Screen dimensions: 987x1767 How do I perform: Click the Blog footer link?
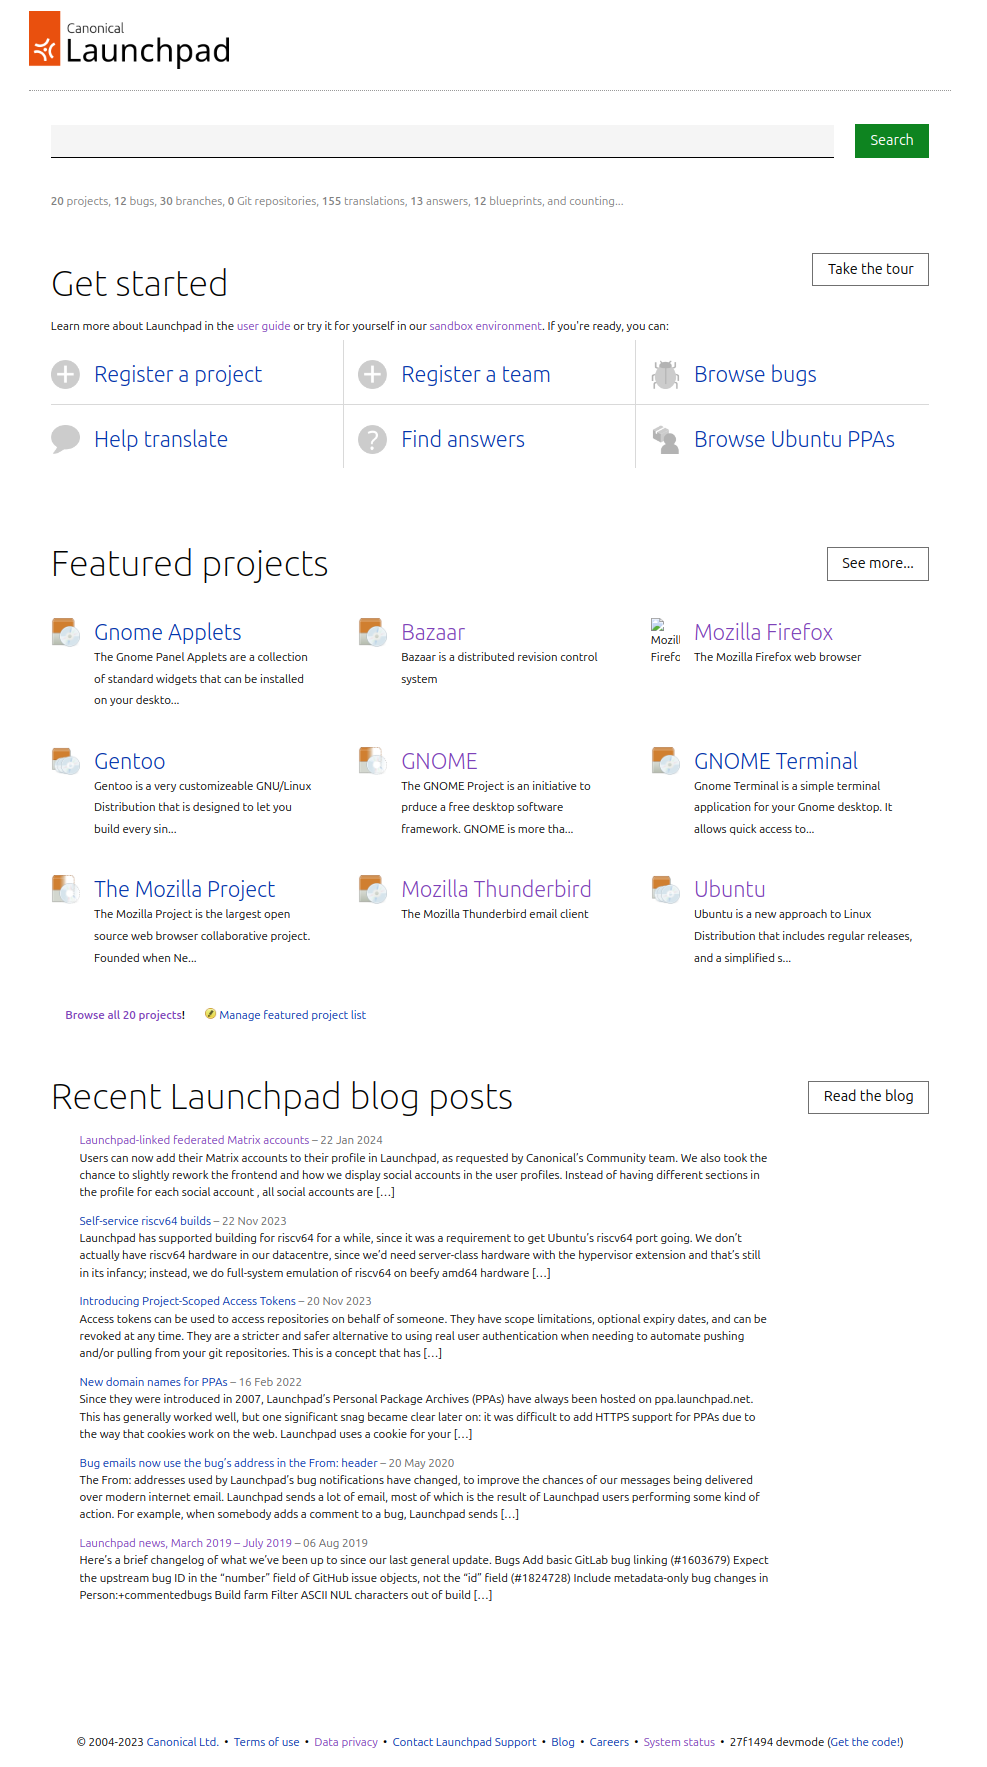point(563,1742)
